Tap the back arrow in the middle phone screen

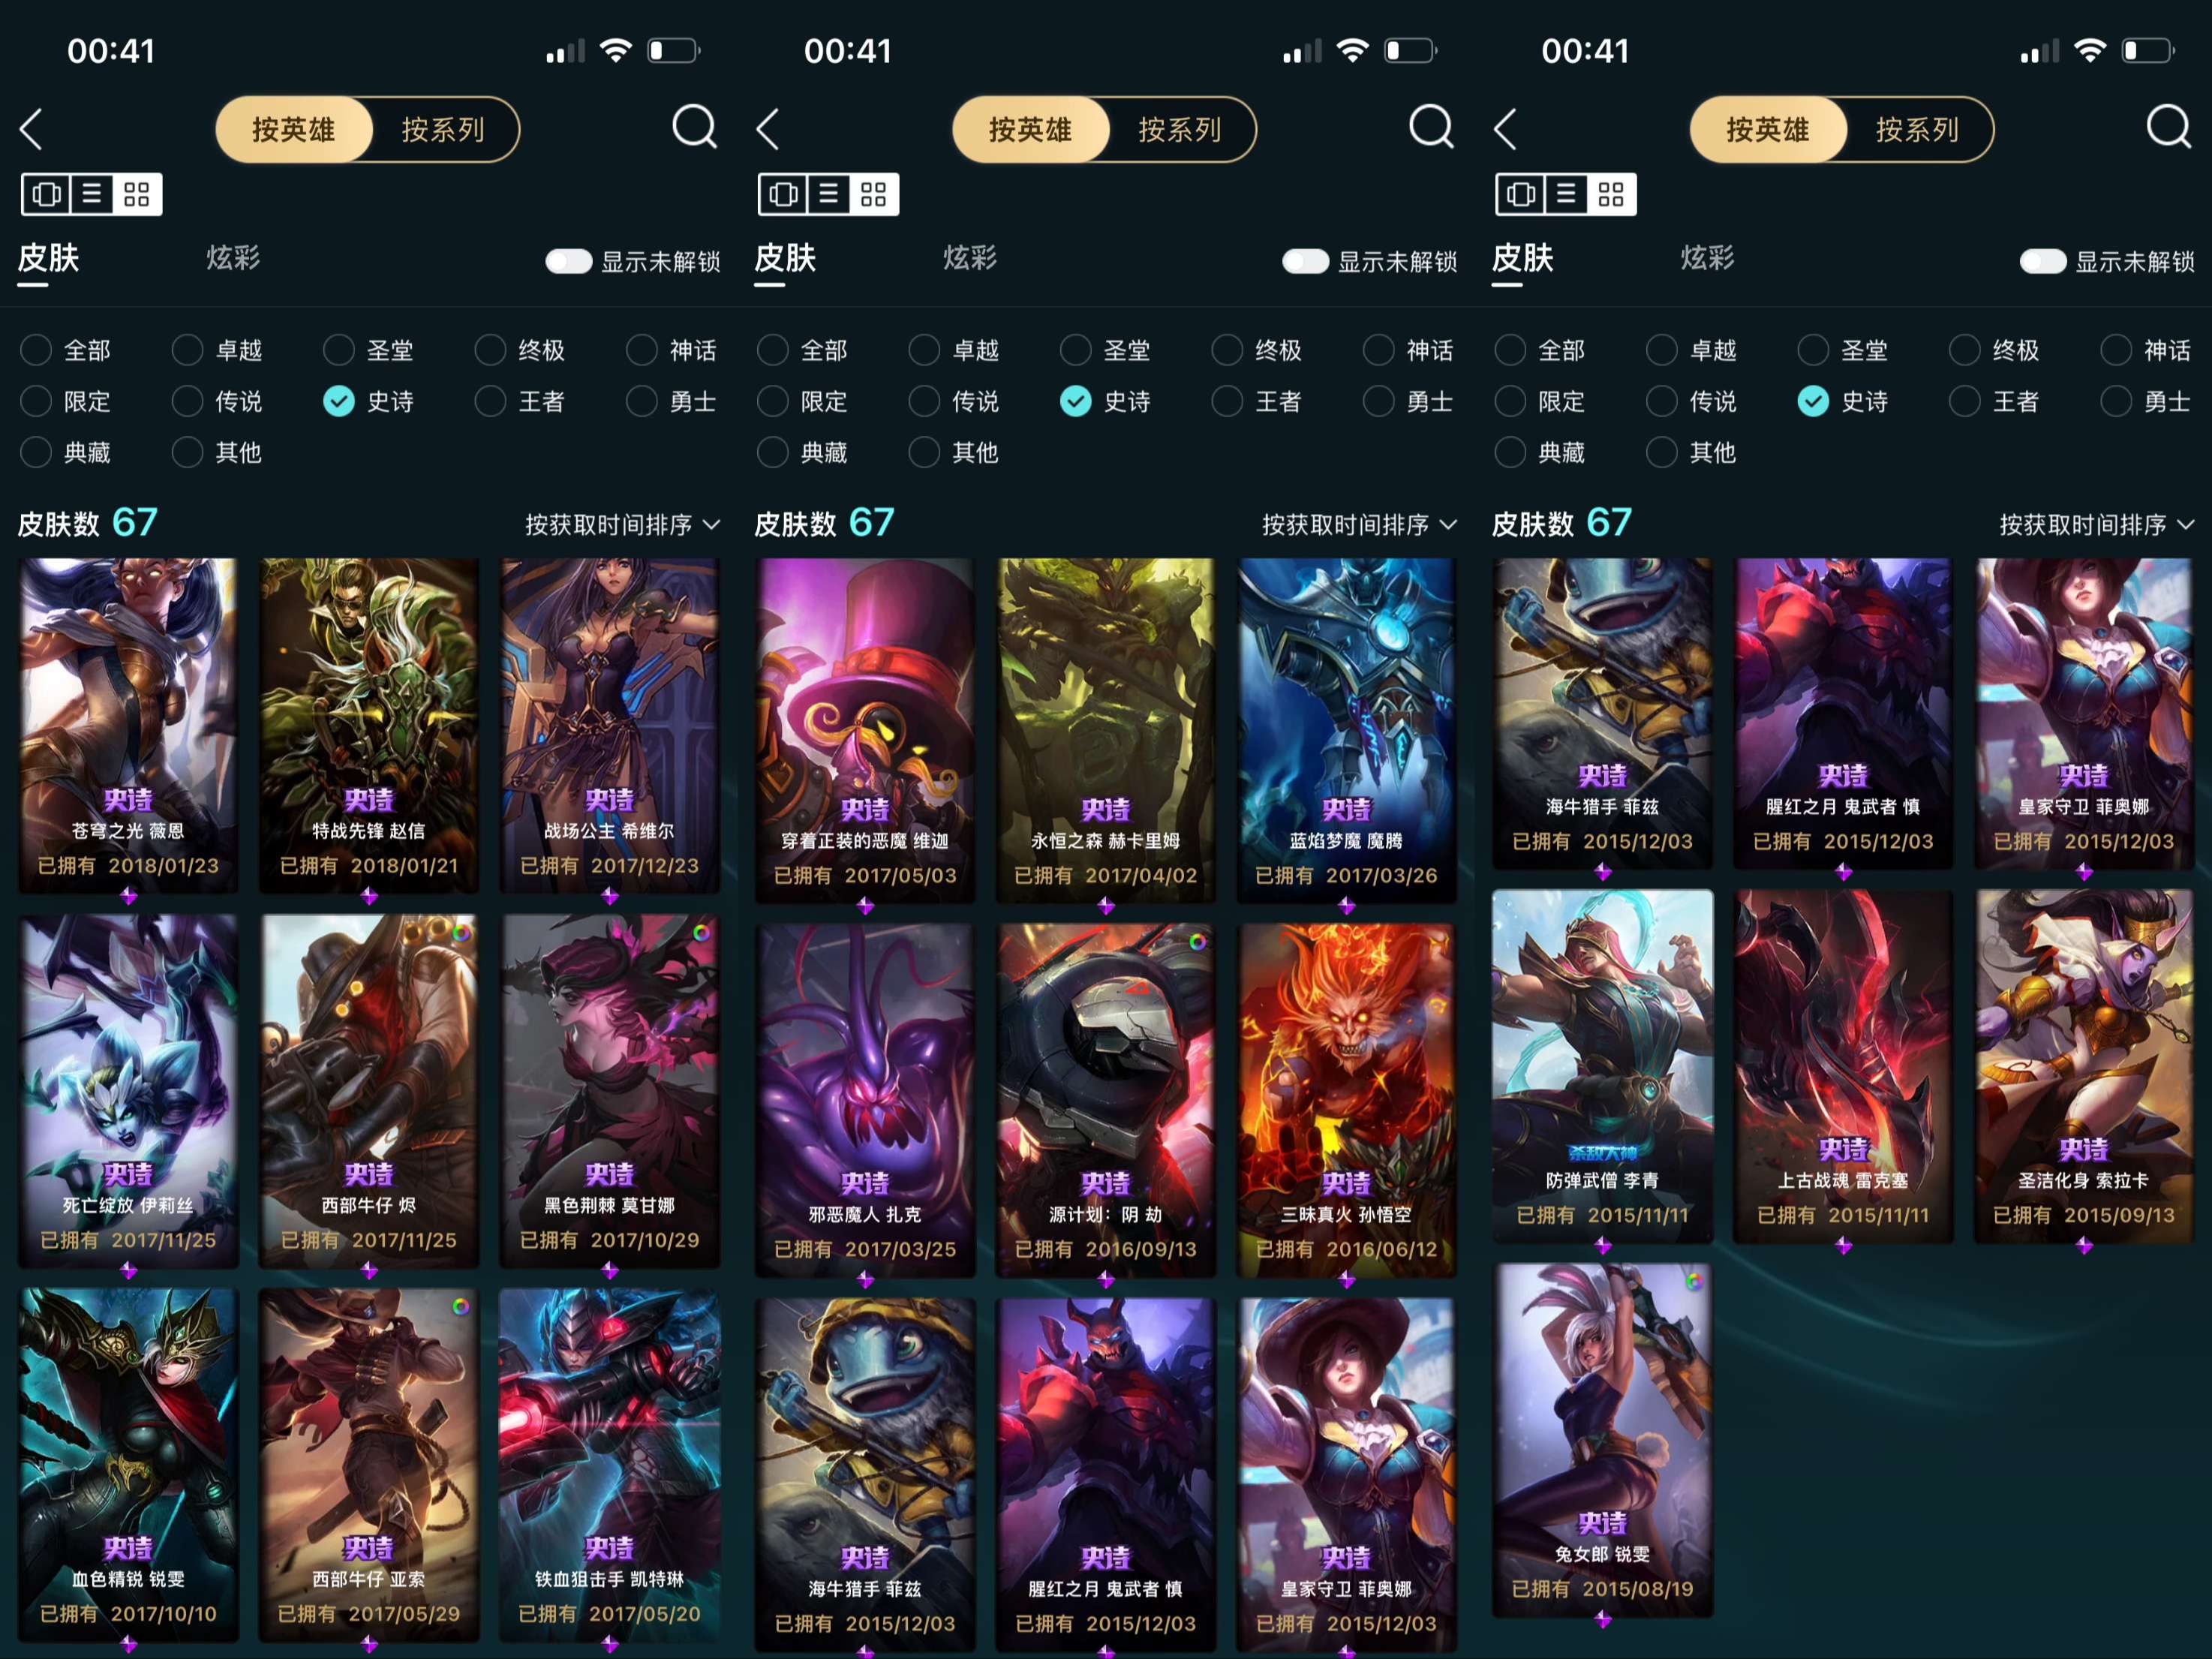point(768,129)
